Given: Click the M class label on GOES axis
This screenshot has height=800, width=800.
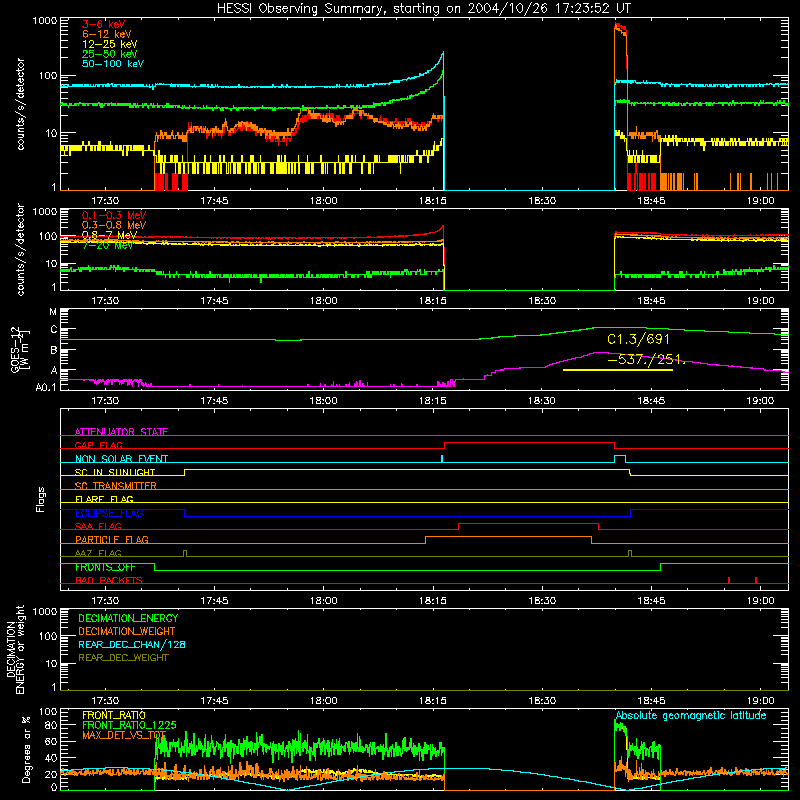Looking at the screenshot, I should click(53, 312).
